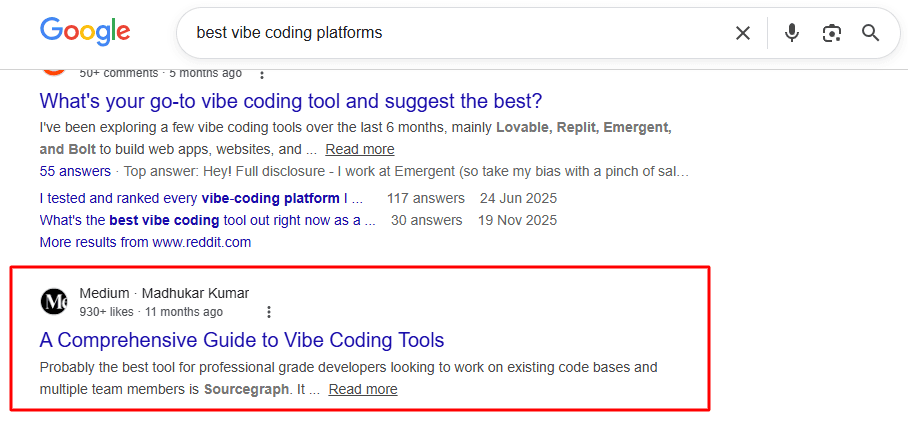Click the Top answer Emergent disclosure snippet
This screenshot has height=423, width=908.
[407, 172]
